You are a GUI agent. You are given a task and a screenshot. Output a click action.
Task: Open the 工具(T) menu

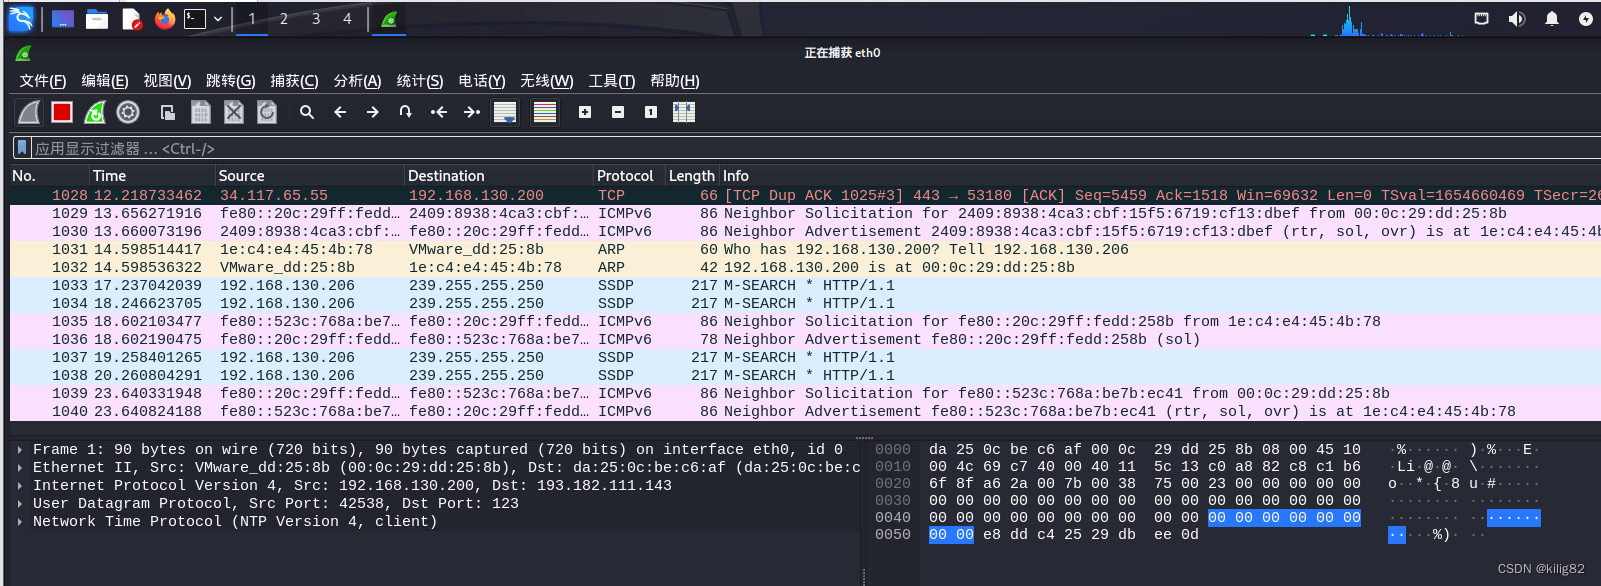click(x=612, y=81)
